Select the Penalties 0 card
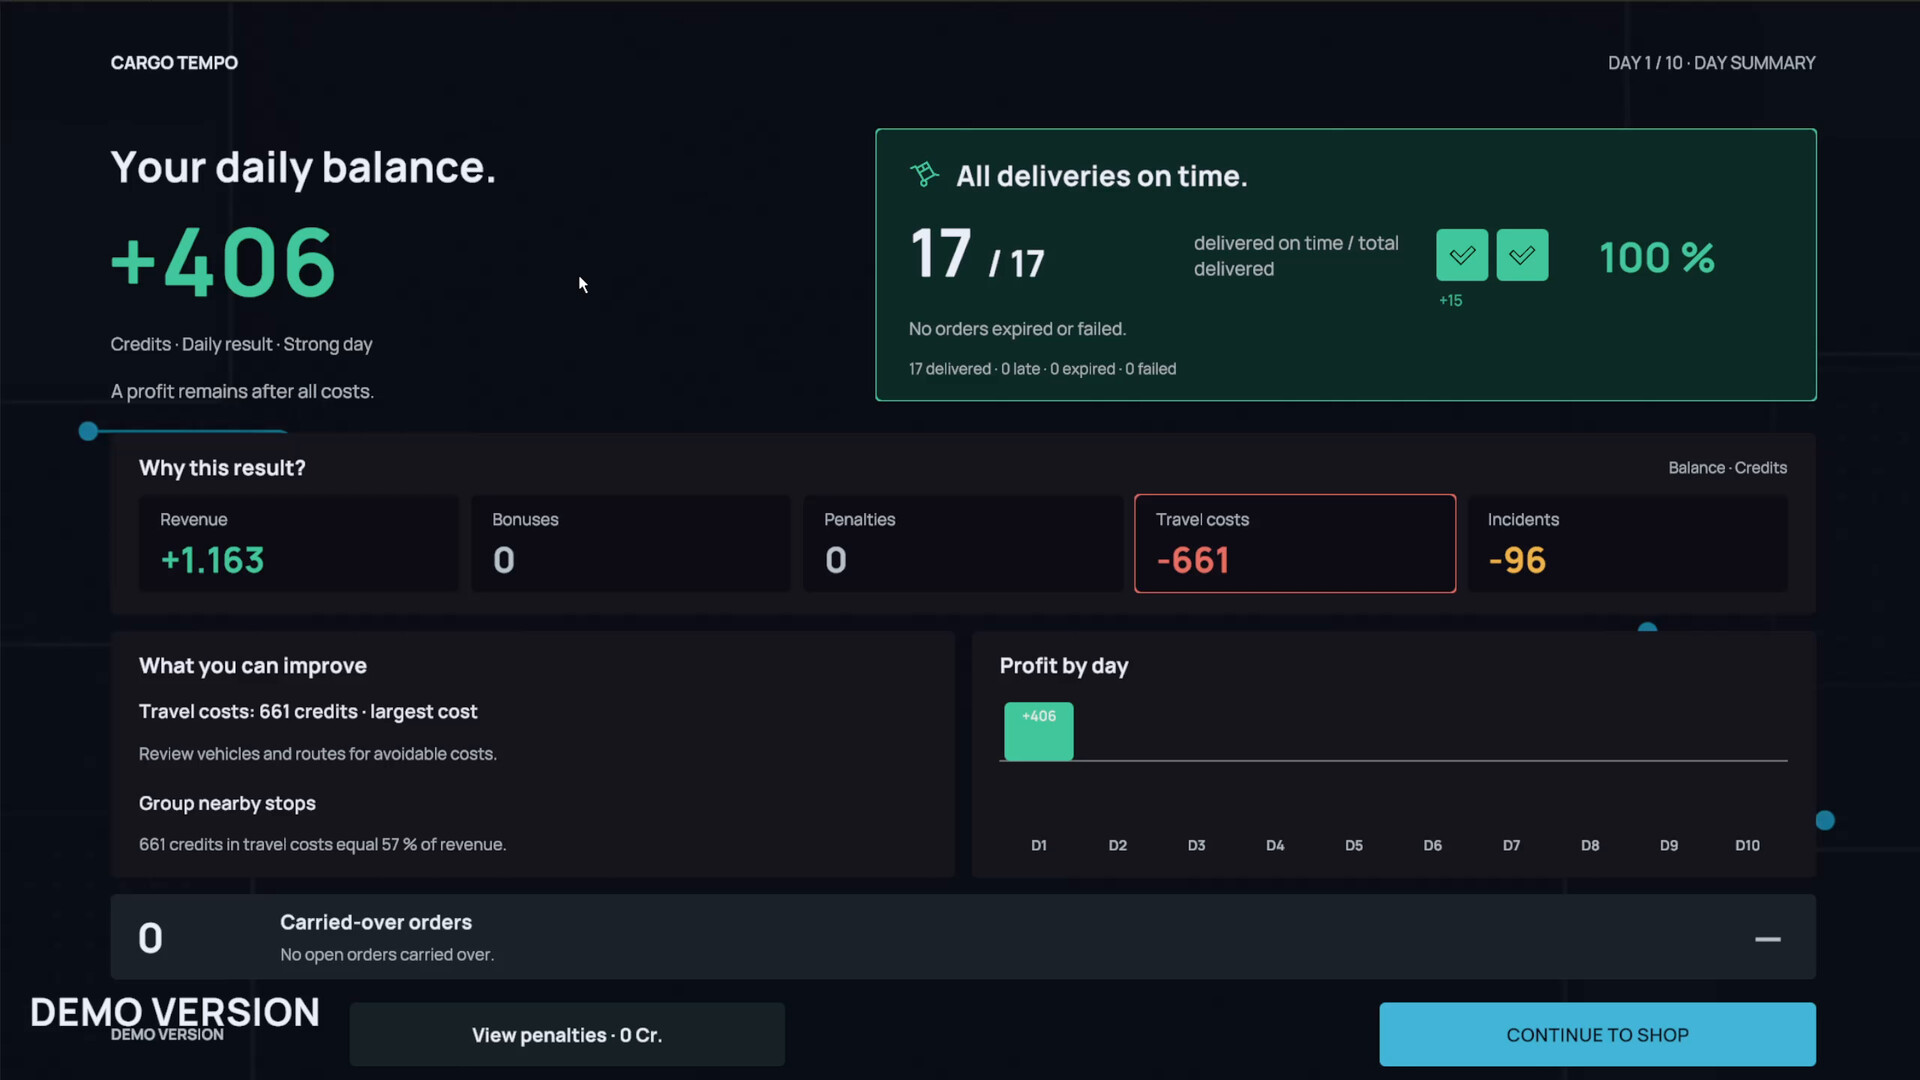 pos(962,543)
